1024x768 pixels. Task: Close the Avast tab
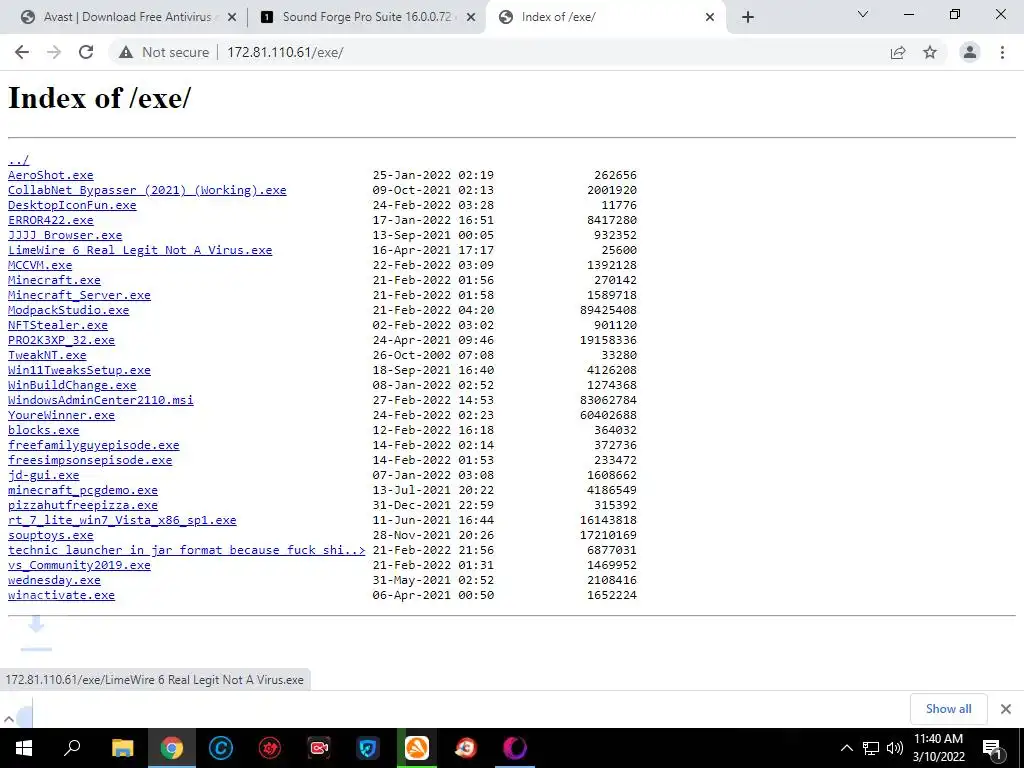coord(232,18)
